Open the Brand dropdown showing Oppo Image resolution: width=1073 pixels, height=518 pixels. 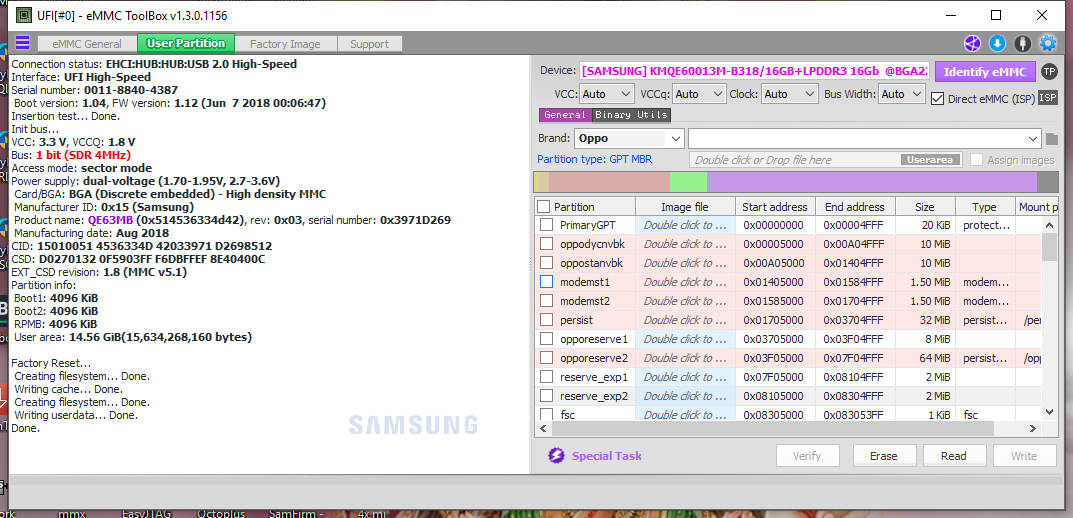629,138
